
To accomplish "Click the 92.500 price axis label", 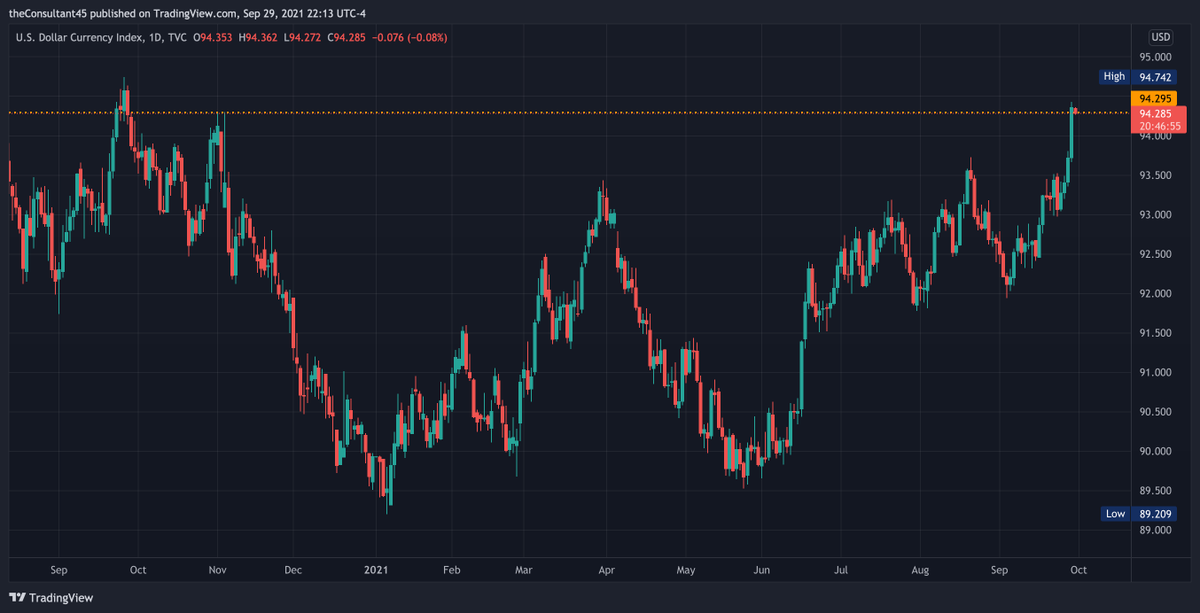I will [x=1155, y=254].
